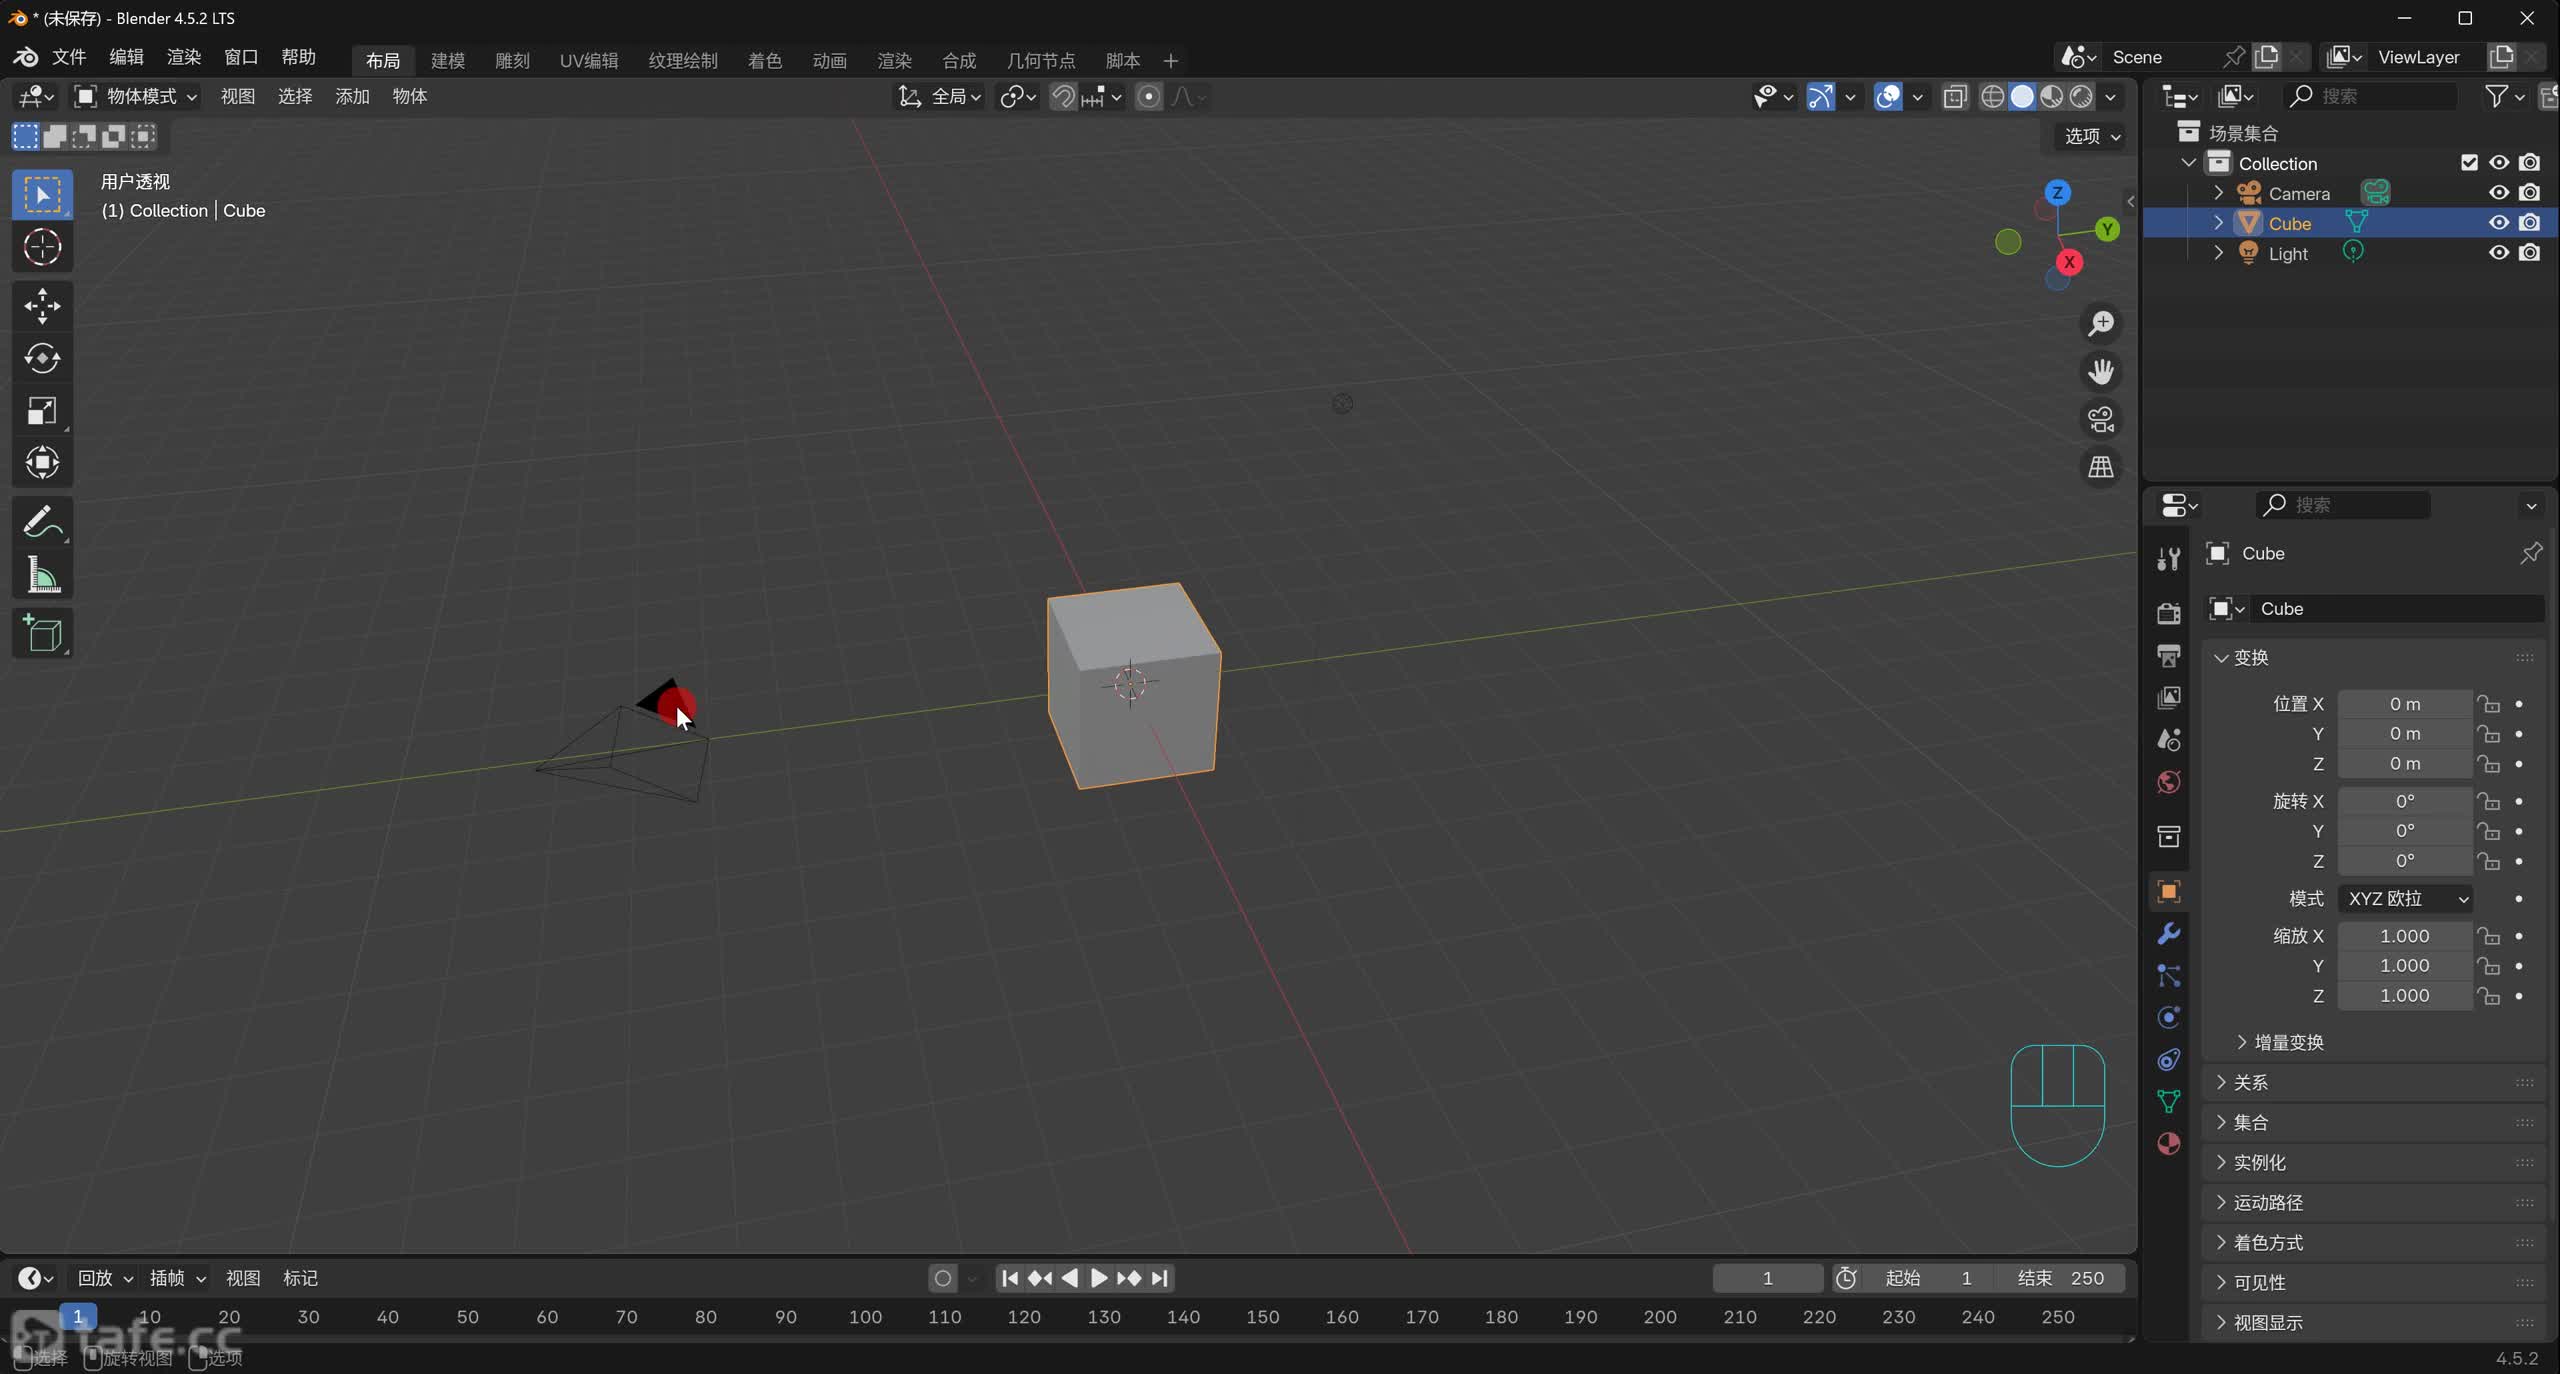Toggle camera view from viewport gizmo
The height and width of the screenshot is (1374, 2560).
[2100, 420]
